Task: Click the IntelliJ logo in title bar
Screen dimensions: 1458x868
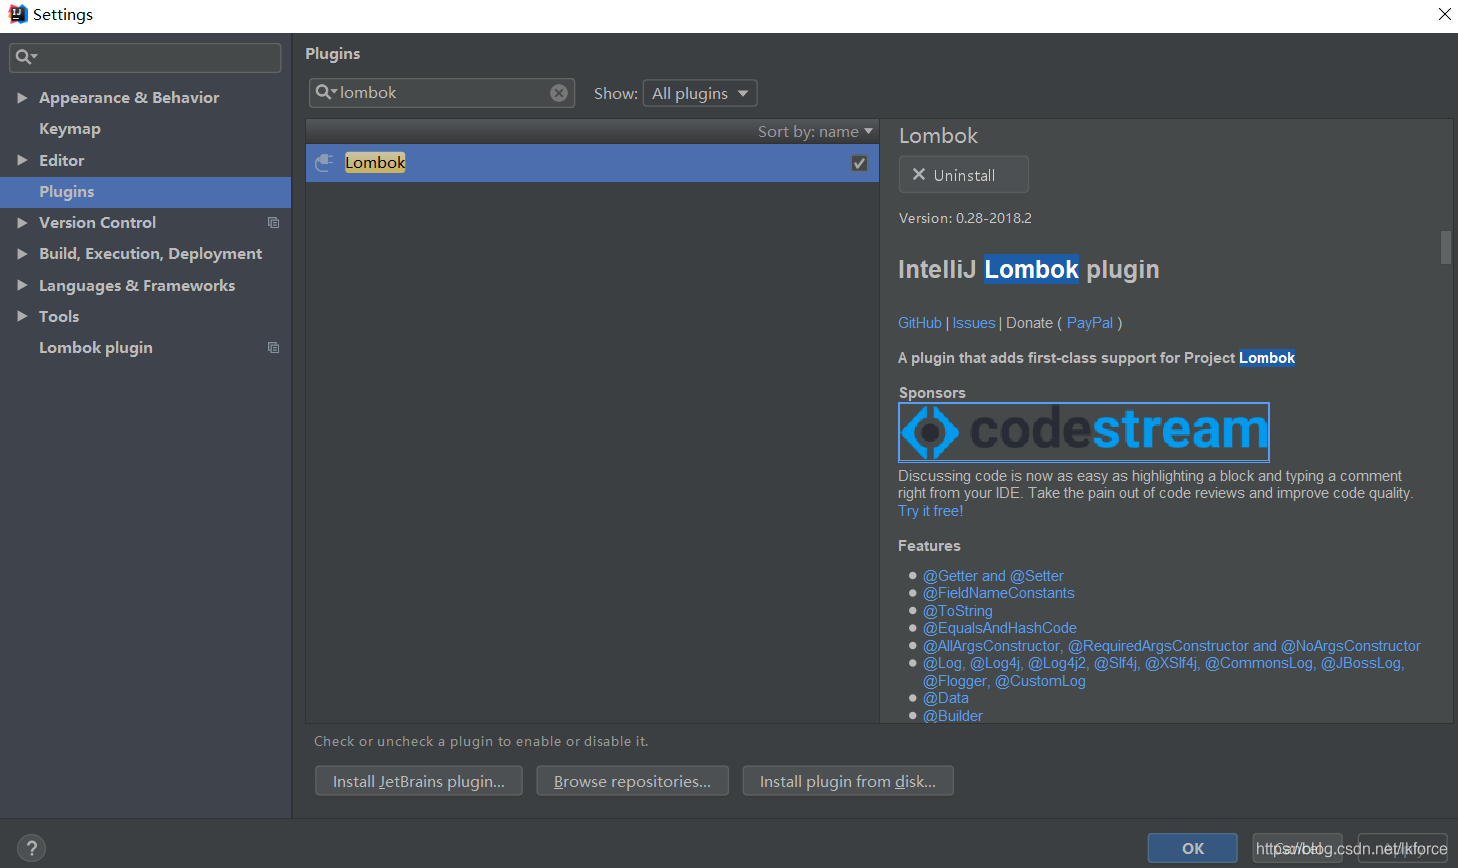Action: 17,14
